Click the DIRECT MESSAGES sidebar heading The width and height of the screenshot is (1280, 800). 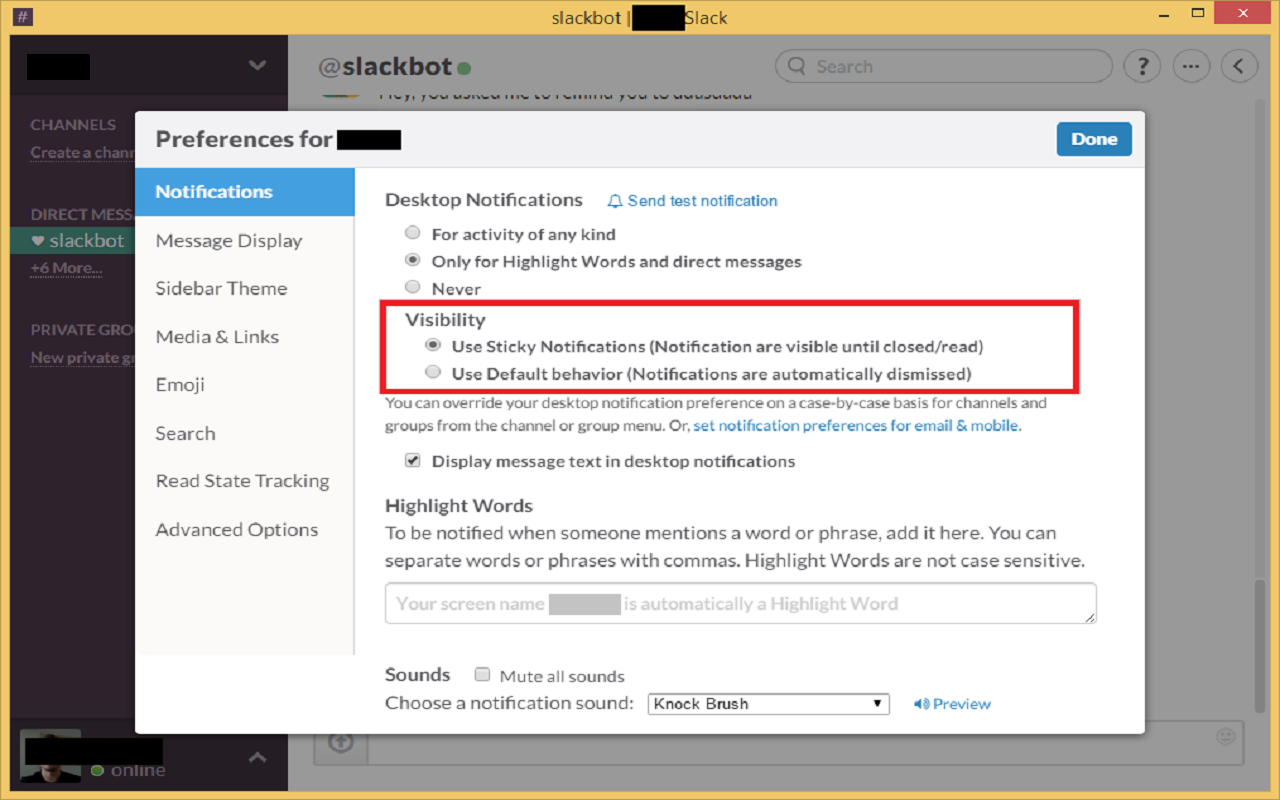coord(82,214)
